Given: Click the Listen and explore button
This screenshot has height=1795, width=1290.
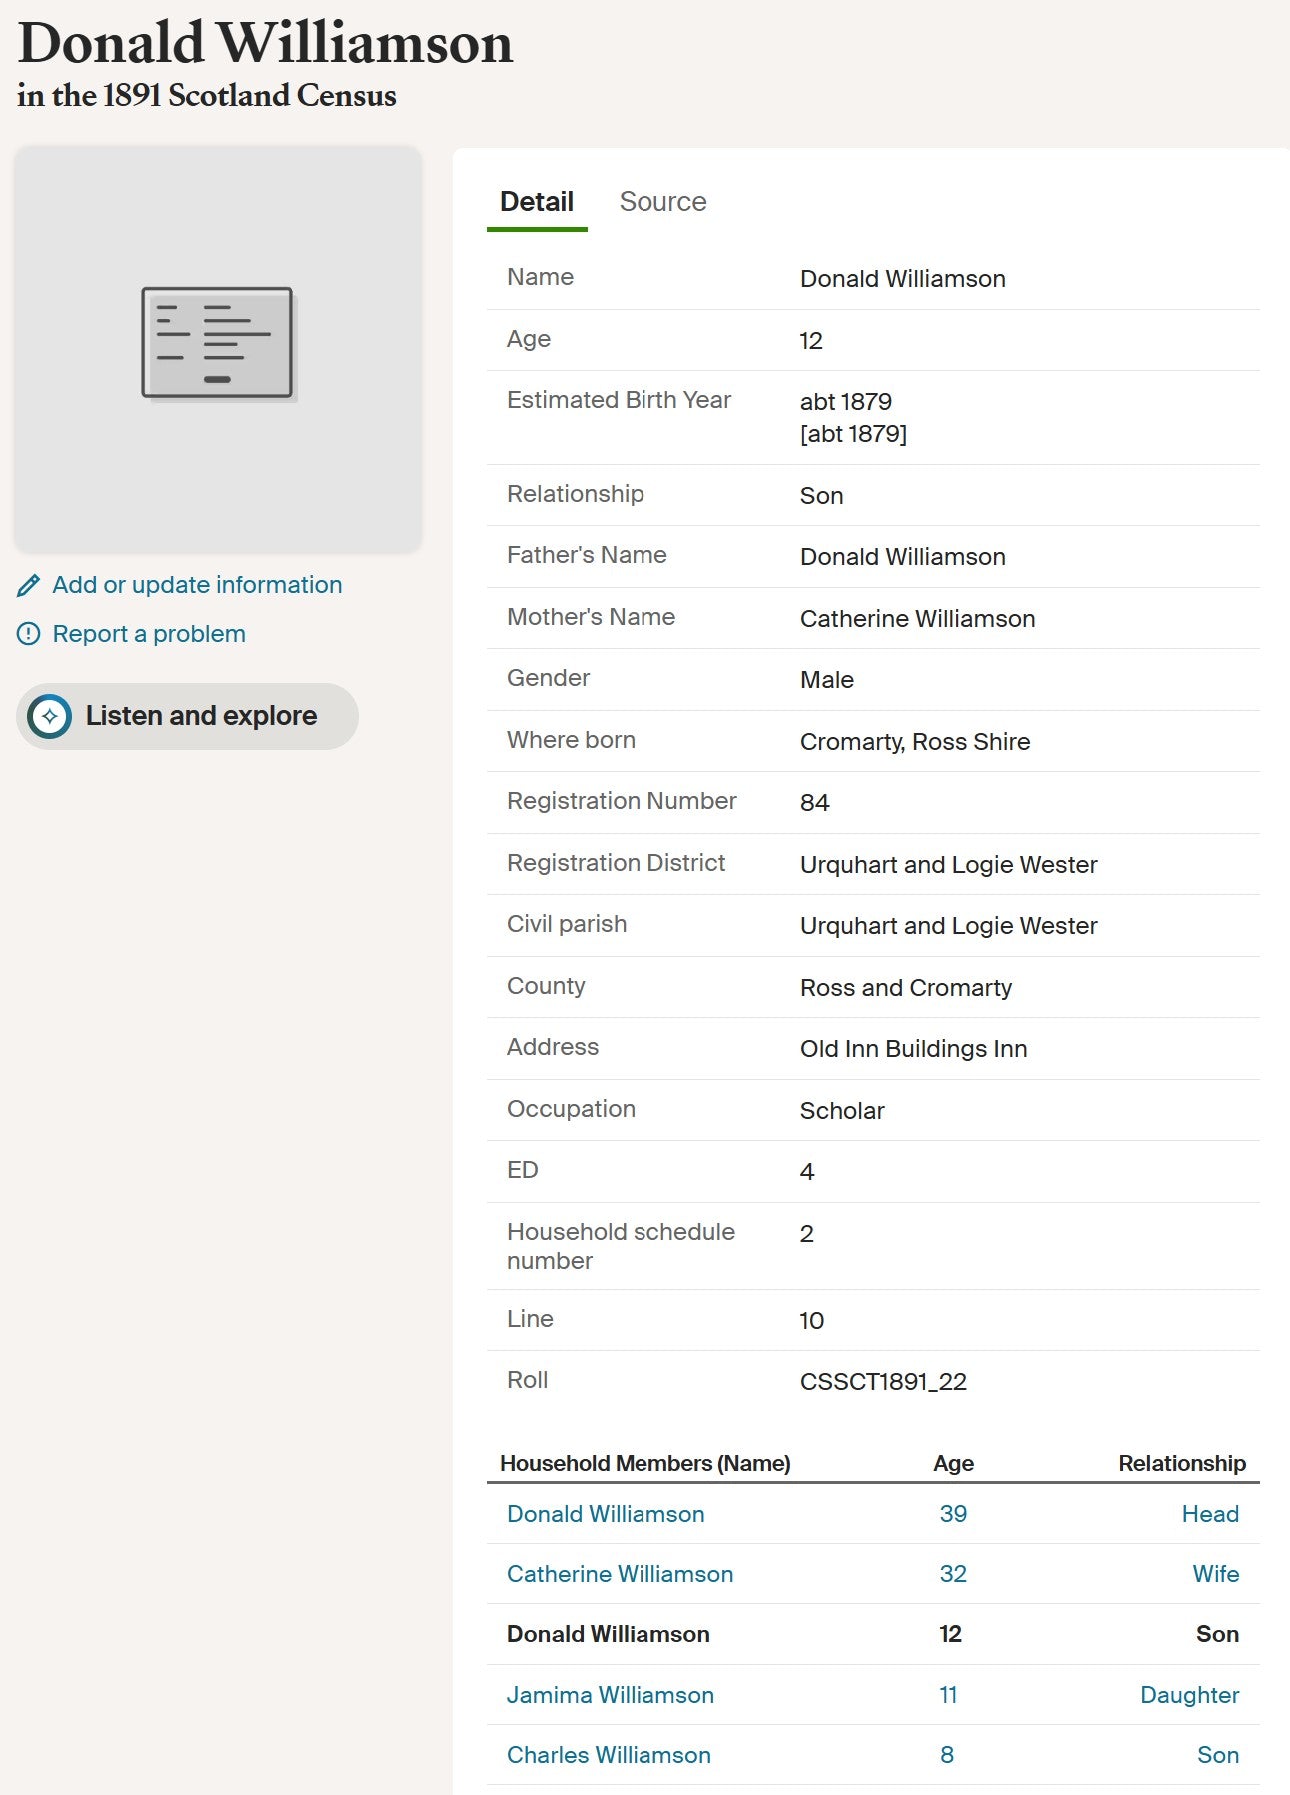Looking at the screenshot, I should tap(187, 716).
